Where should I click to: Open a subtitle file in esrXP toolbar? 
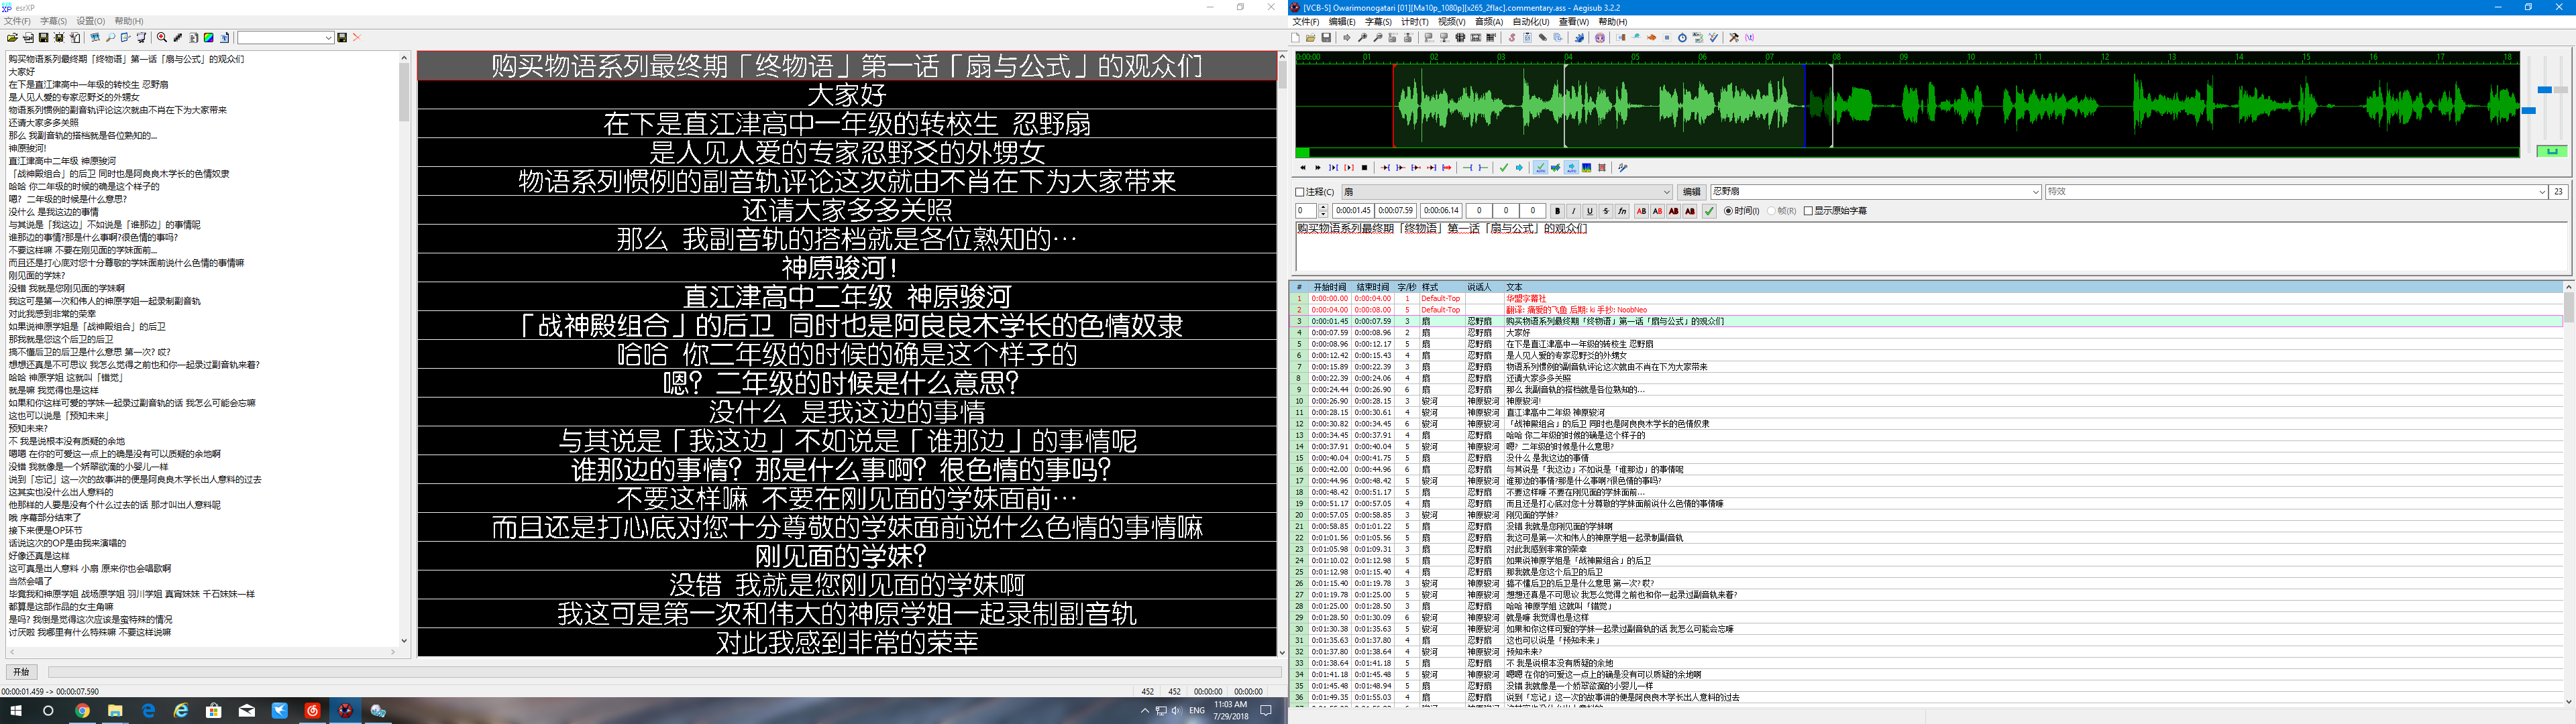[13, 38]
